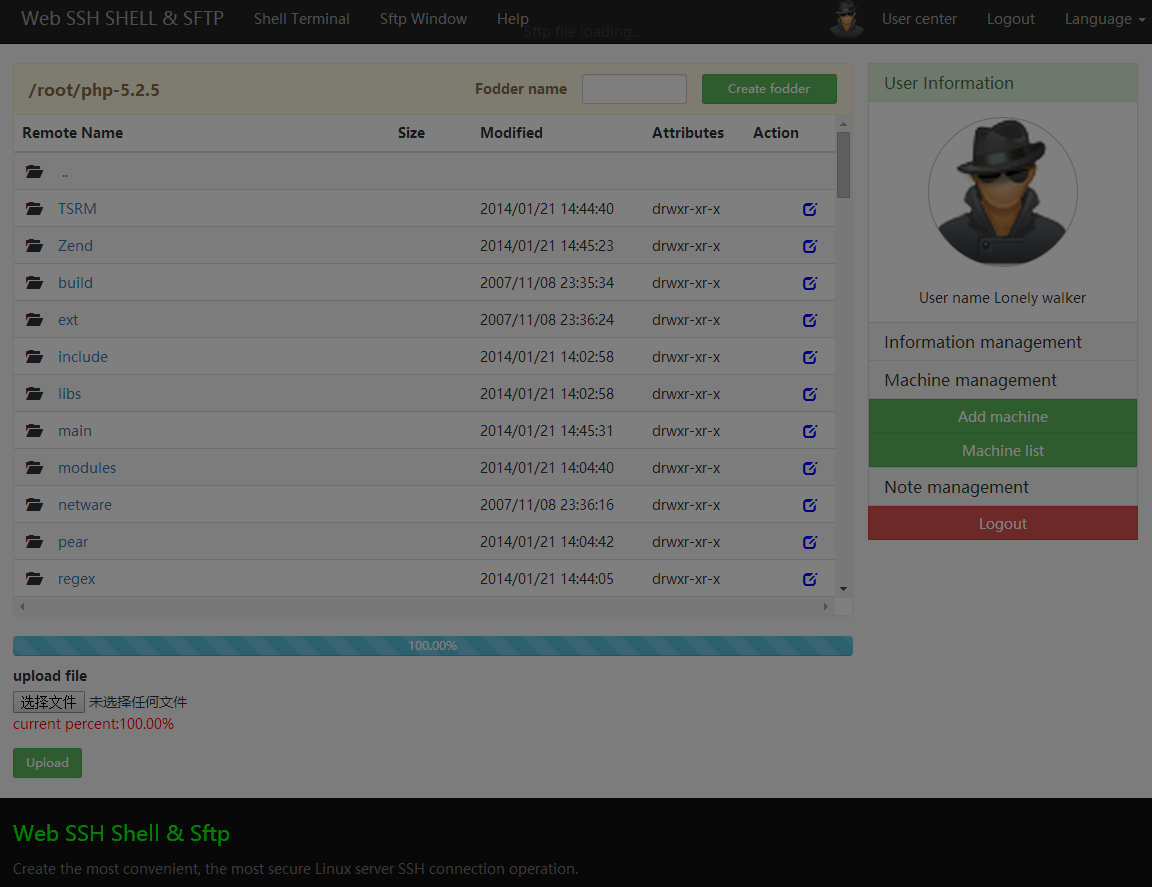Click Create fodder button
Image resolution: width=1152 pixels, height=887 pixels.
768,89
